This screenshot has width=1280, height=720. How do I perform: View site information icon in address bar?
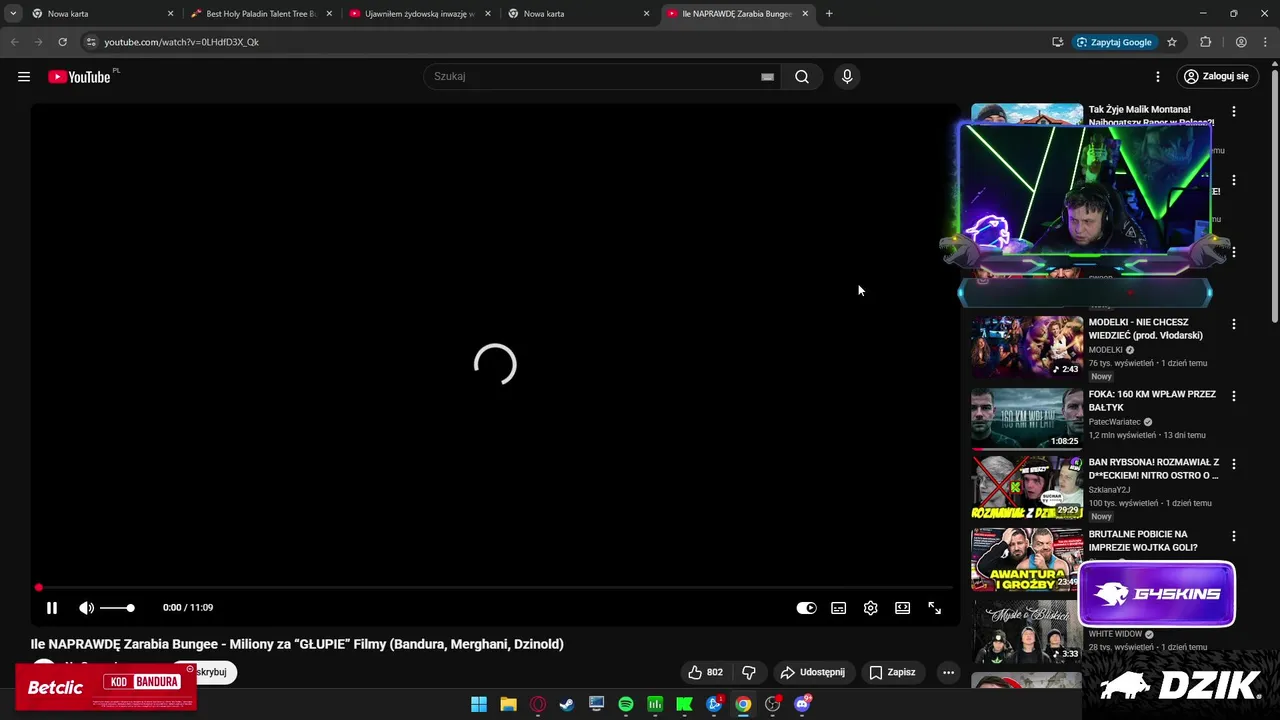(x=91, y=42)
